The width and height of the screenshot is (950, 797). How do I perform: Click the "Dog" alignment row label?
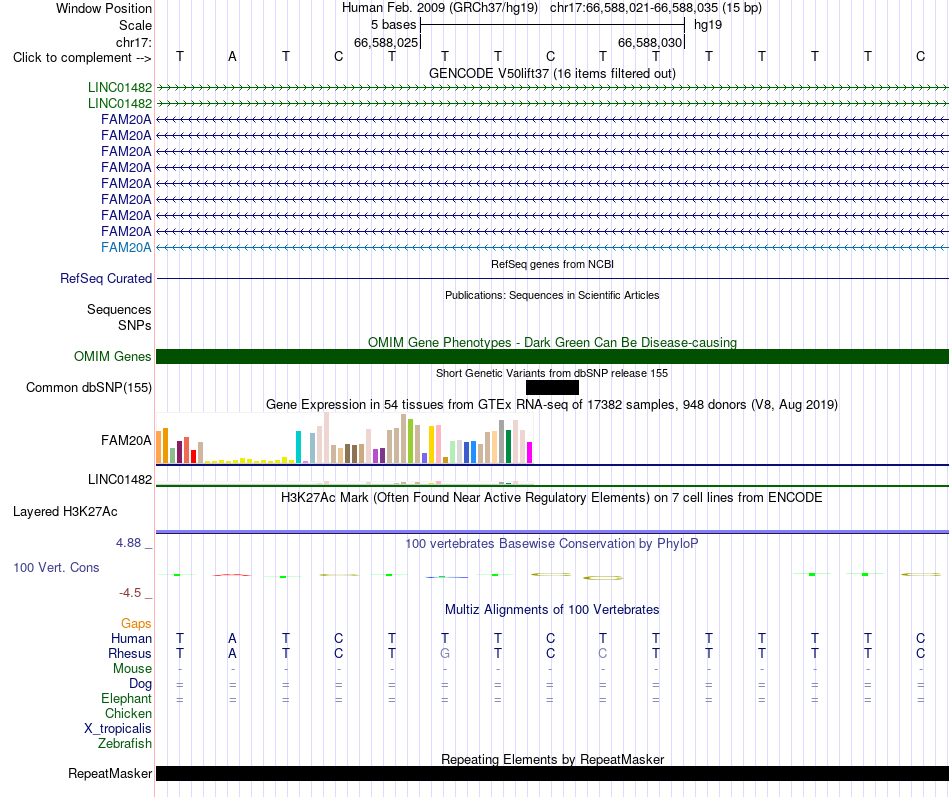[140, 684]
